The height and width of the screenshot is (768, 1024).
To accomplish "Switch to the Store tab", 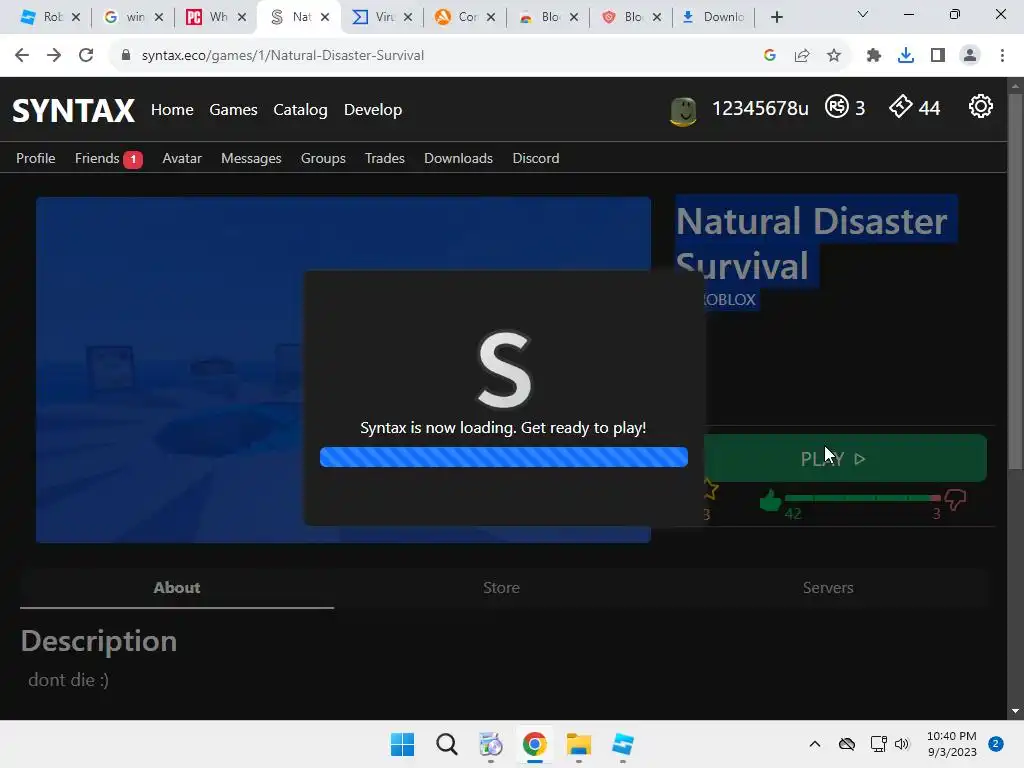I will [x=501, y=588].
